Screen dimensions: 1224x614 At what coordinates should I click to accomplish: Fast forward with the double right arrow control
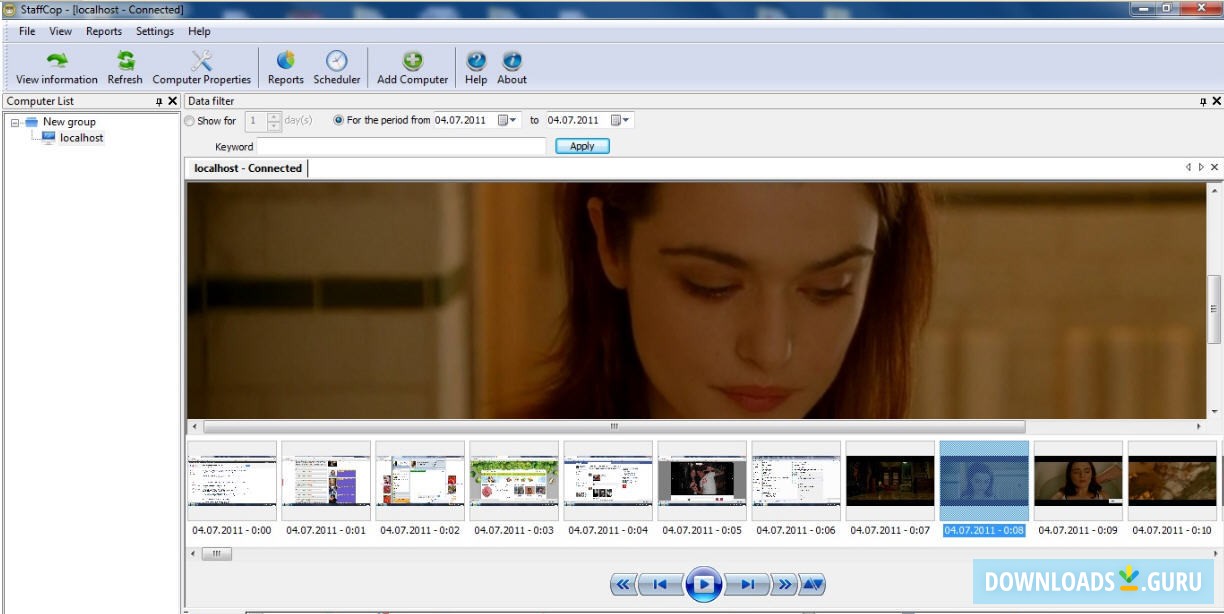[784, 584]
